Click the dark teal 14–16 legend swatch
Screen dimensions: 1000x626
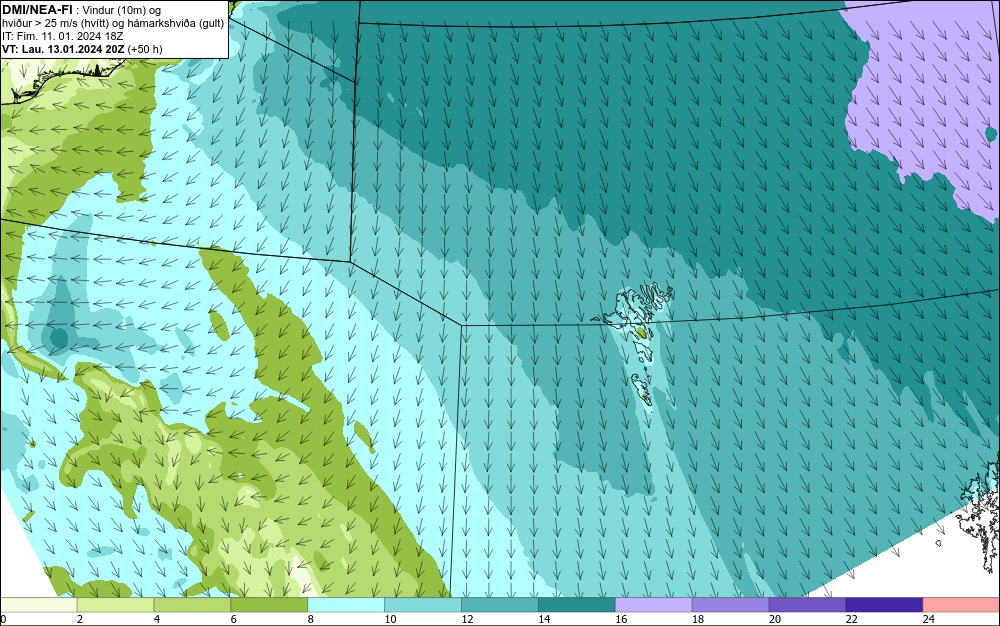pyautogui.click(x=577, y=605)
